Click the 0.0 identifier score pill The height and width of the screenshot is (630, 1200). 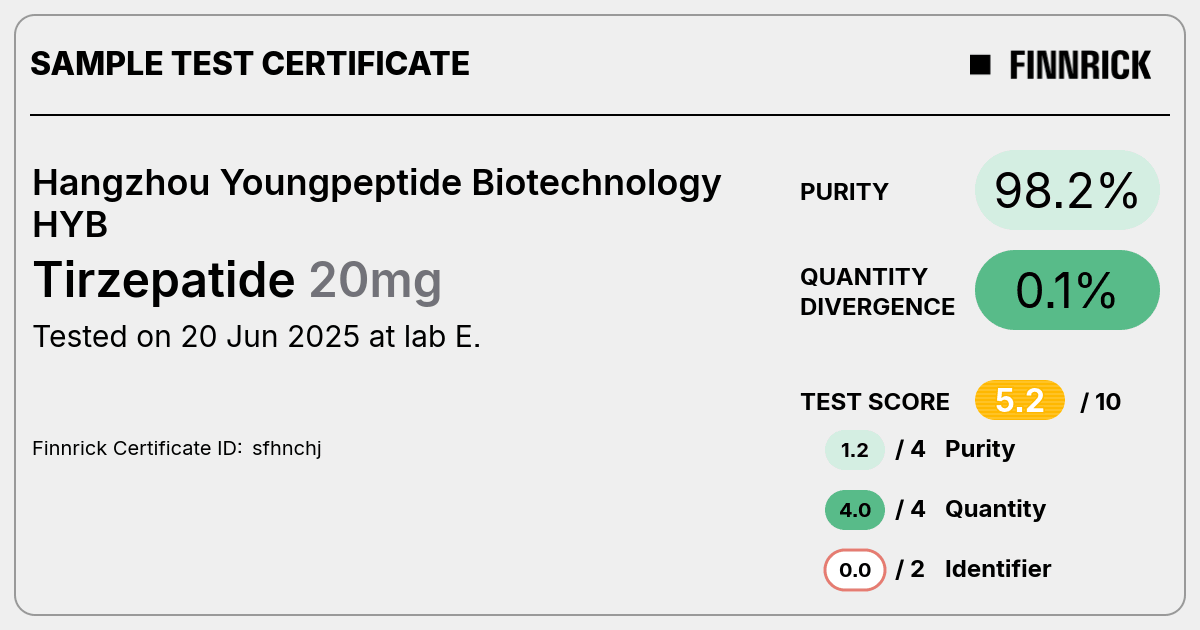(x=855, y=570)
